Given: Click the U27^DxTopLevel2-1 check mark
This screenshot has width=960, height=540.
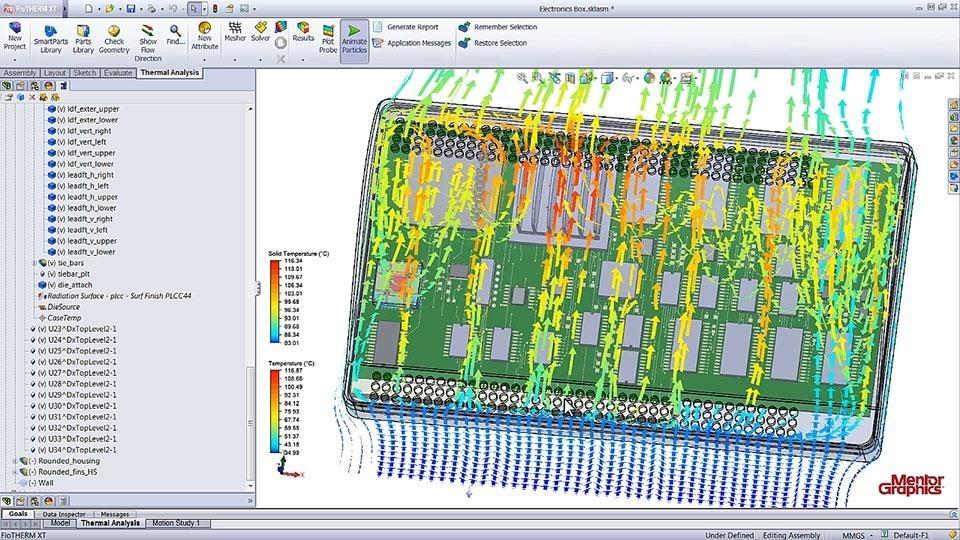Looking at the screenshot, I should click(x=33, y=373).
